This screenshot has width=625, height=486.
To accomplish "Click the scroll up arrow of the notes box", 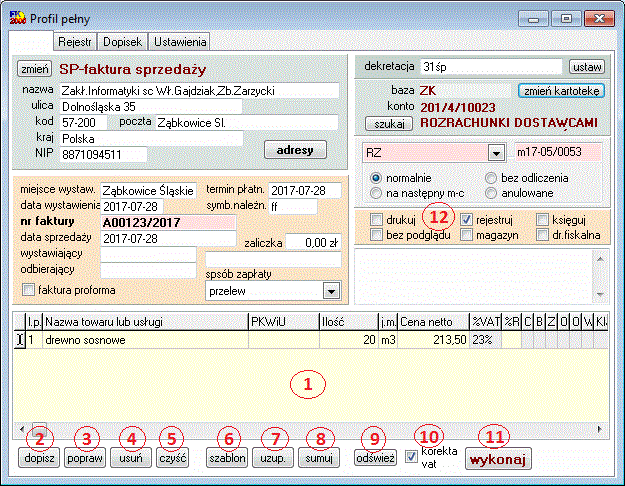I will [x=601, y=259].
